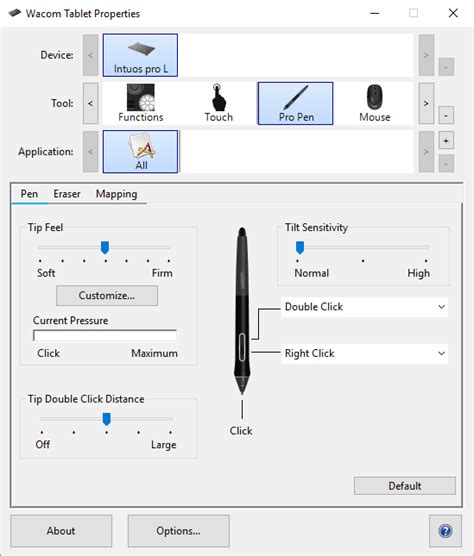The image size is (474, 556).
Task: Click the High label under Tilt Sensitivity
Action: click(x=418, y=273)
